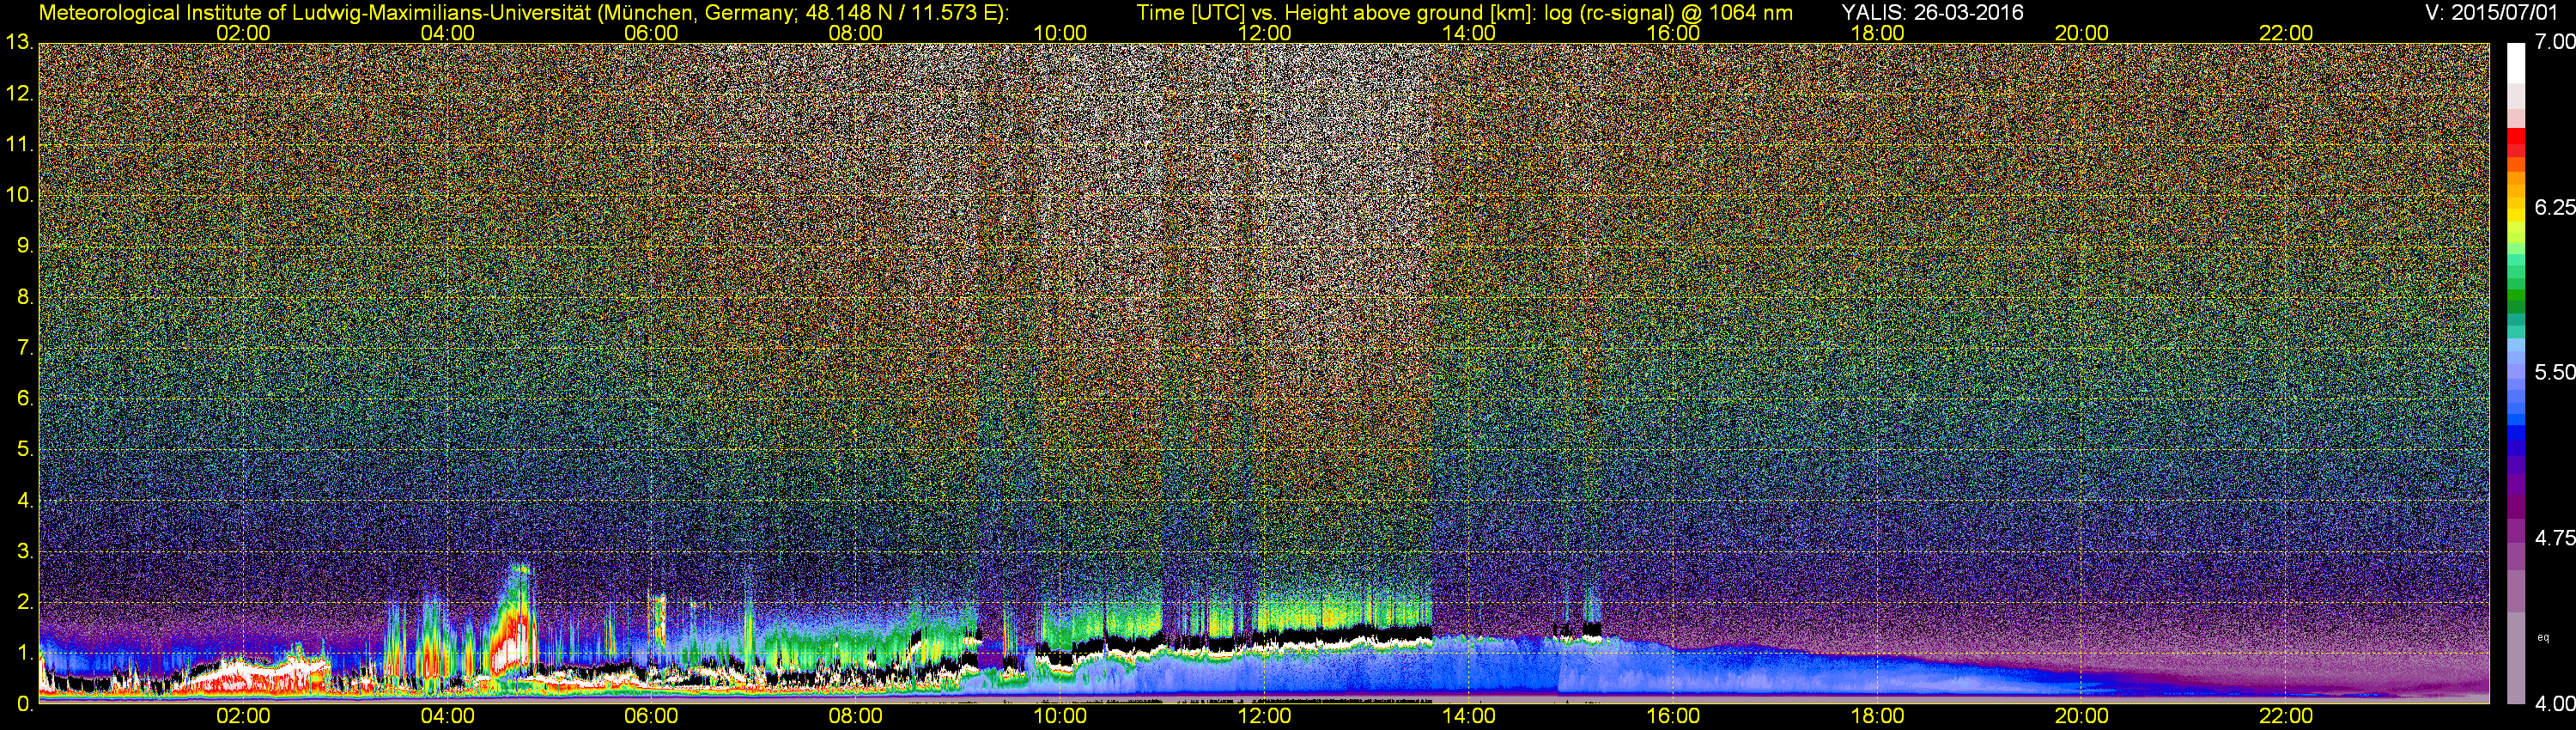Select the 4.75 value on the color scale
This screenshot has width=2576, height=730.
pos(2554,538)
